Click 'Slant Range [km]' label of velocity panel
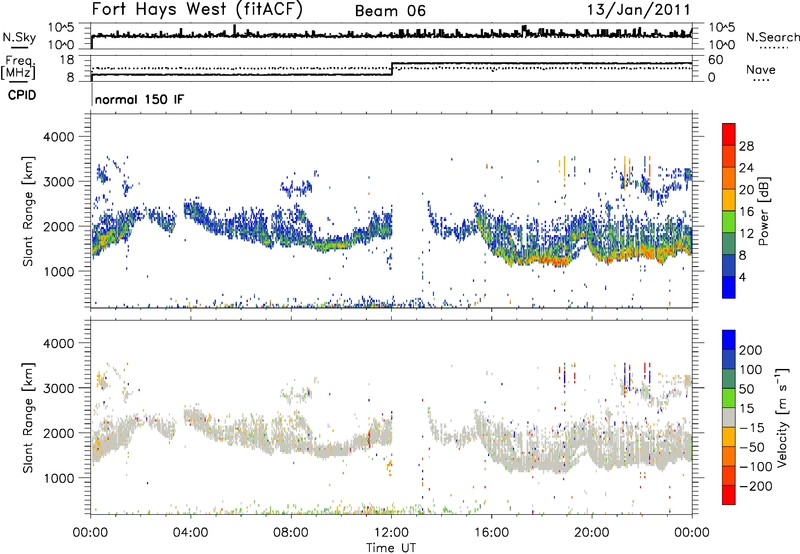Image resolution: width=800 pixels, height=554 pixels. 28,417
